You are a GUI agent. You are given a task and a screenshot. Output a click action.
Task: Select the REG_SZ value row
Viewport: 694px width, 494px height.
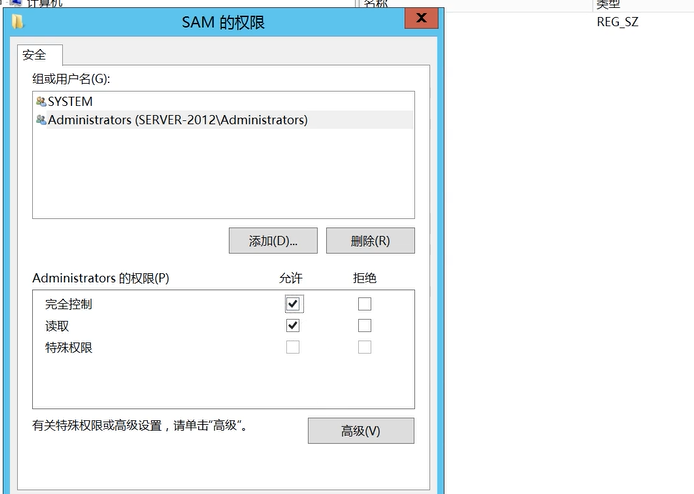click(x=617, y=21)
